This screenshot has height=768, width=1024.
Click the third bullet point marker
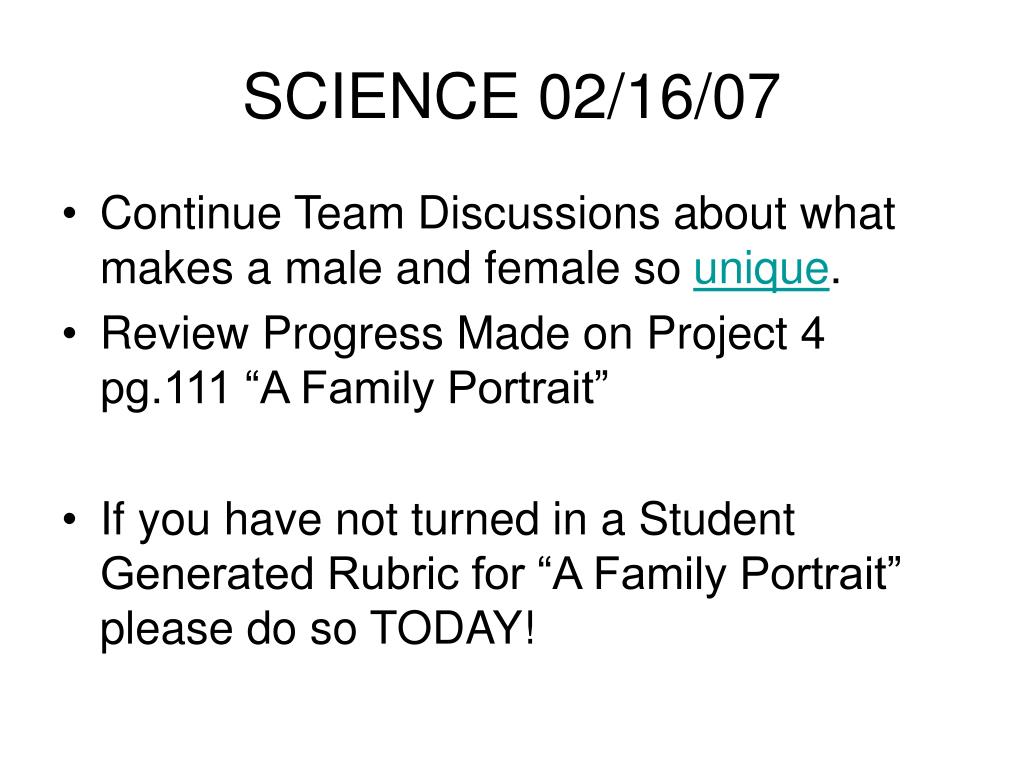pyautogui.click(x=70, y=520)
